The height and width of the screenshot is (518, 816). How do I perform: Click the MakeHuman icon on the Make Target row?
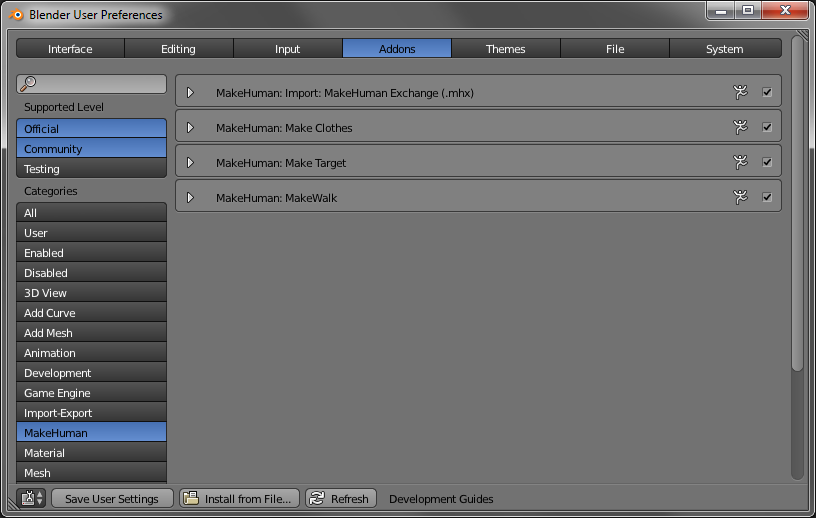(740, 162)
